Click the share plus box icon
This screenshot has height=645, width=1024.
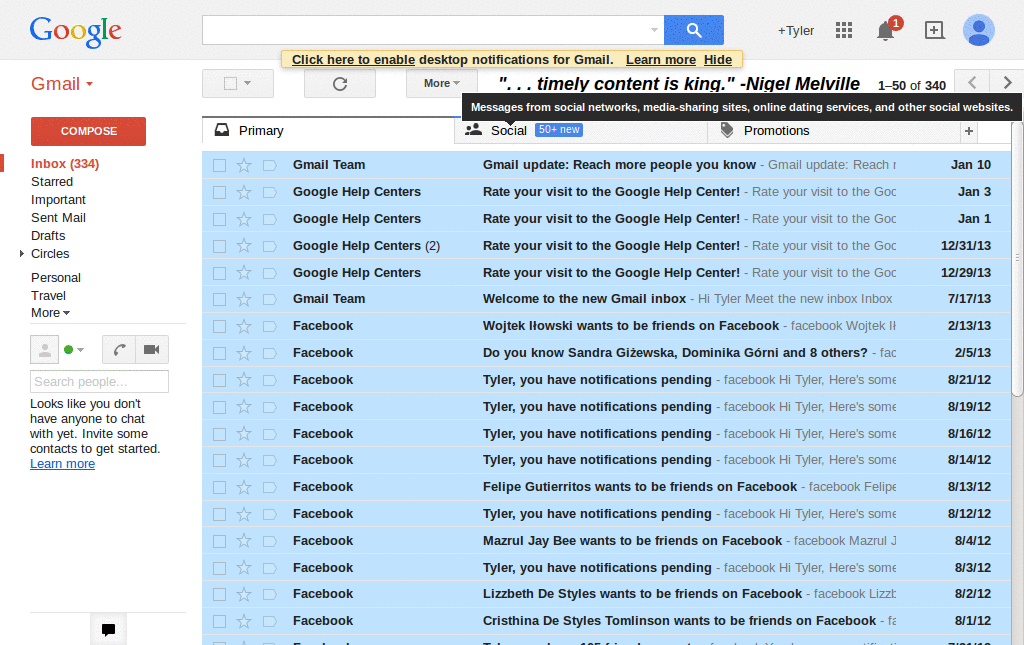point(935,30)
